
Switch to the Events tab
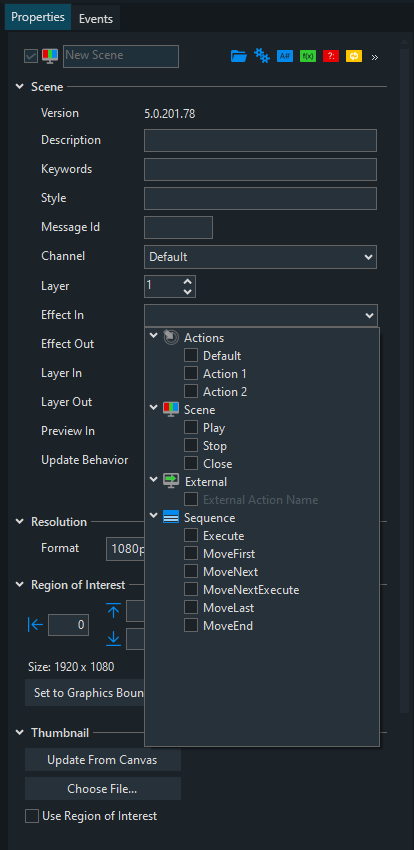click(96, 18)
